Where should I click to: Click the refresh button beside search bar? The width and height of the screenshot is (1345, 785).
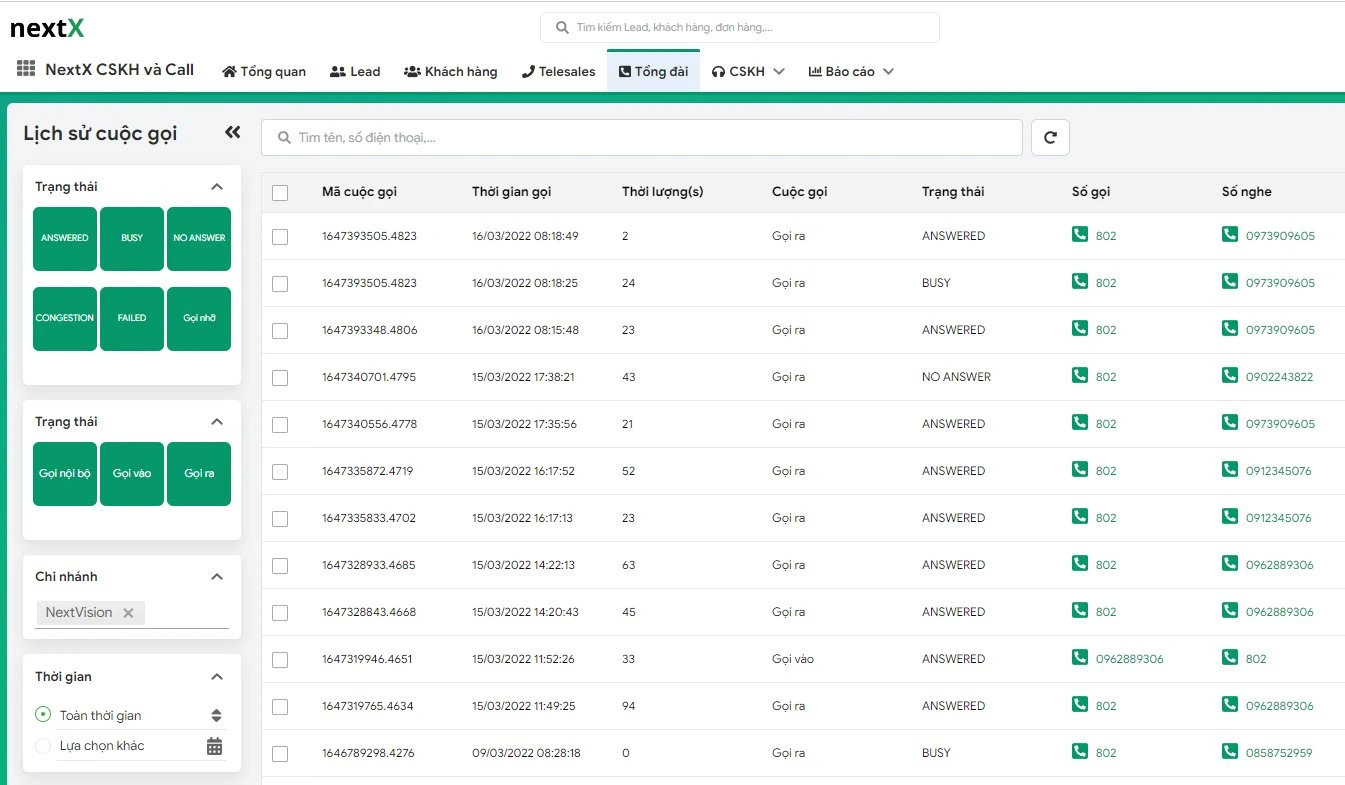[x=1050, y=138]
